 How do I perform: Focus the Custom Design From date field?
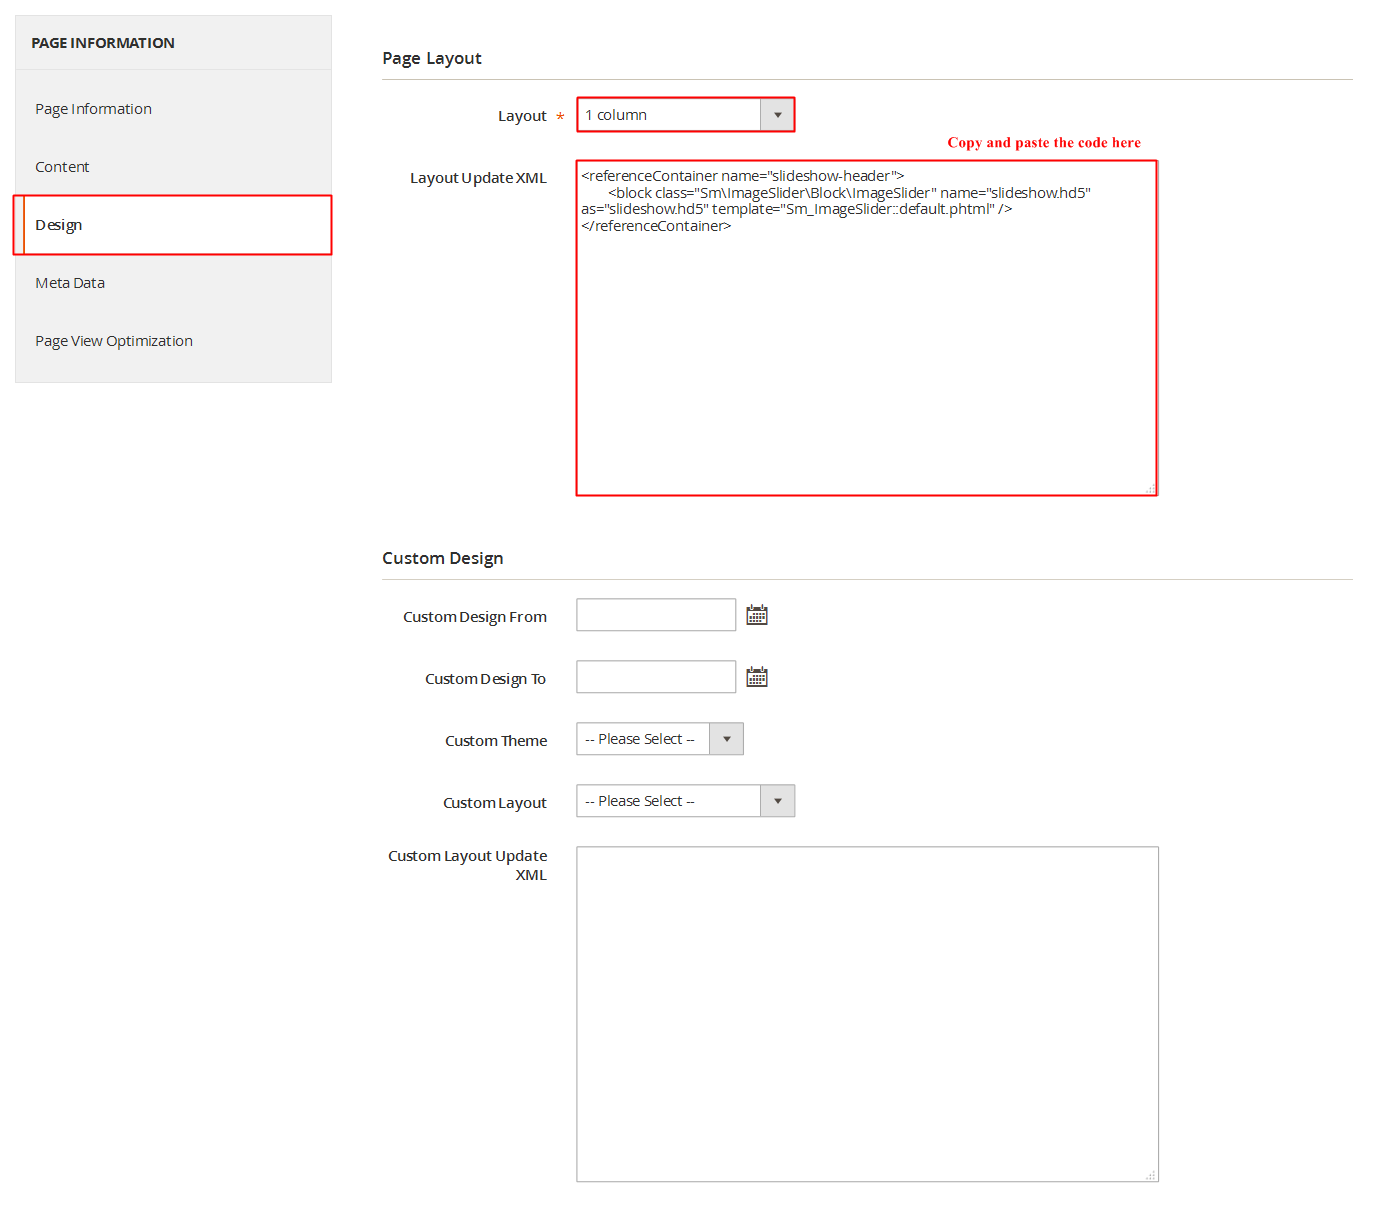point(656,615)
